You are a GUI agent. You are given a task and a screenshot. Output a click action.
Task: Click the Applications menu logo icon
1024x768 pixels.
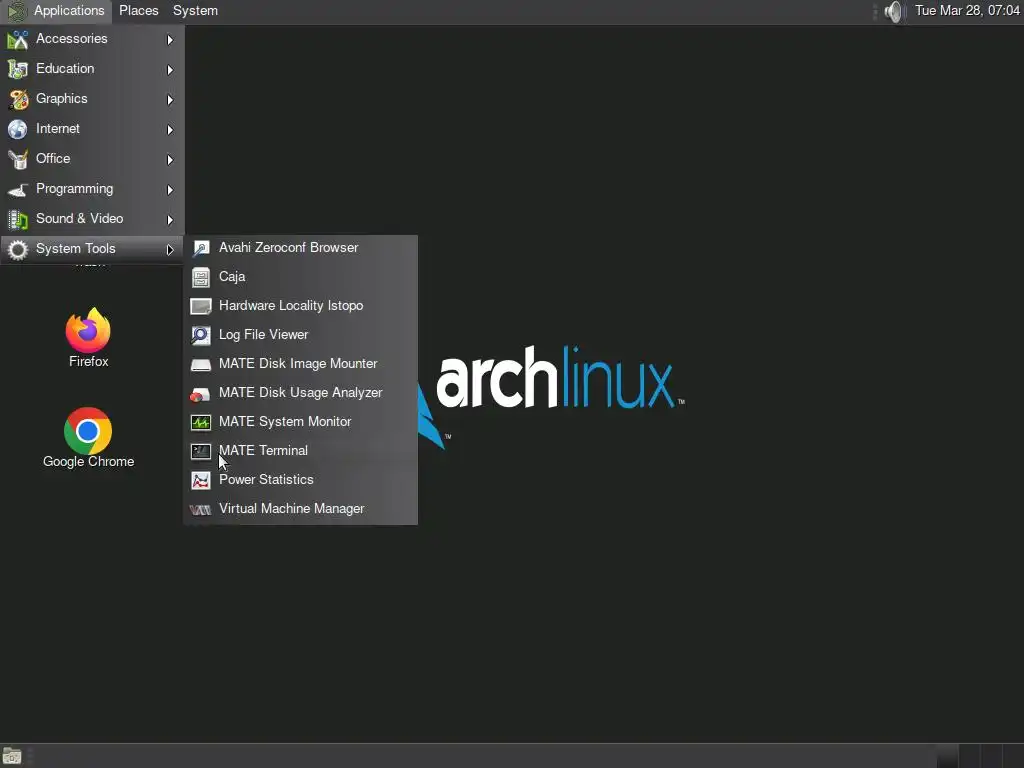(x=17, y=11)
